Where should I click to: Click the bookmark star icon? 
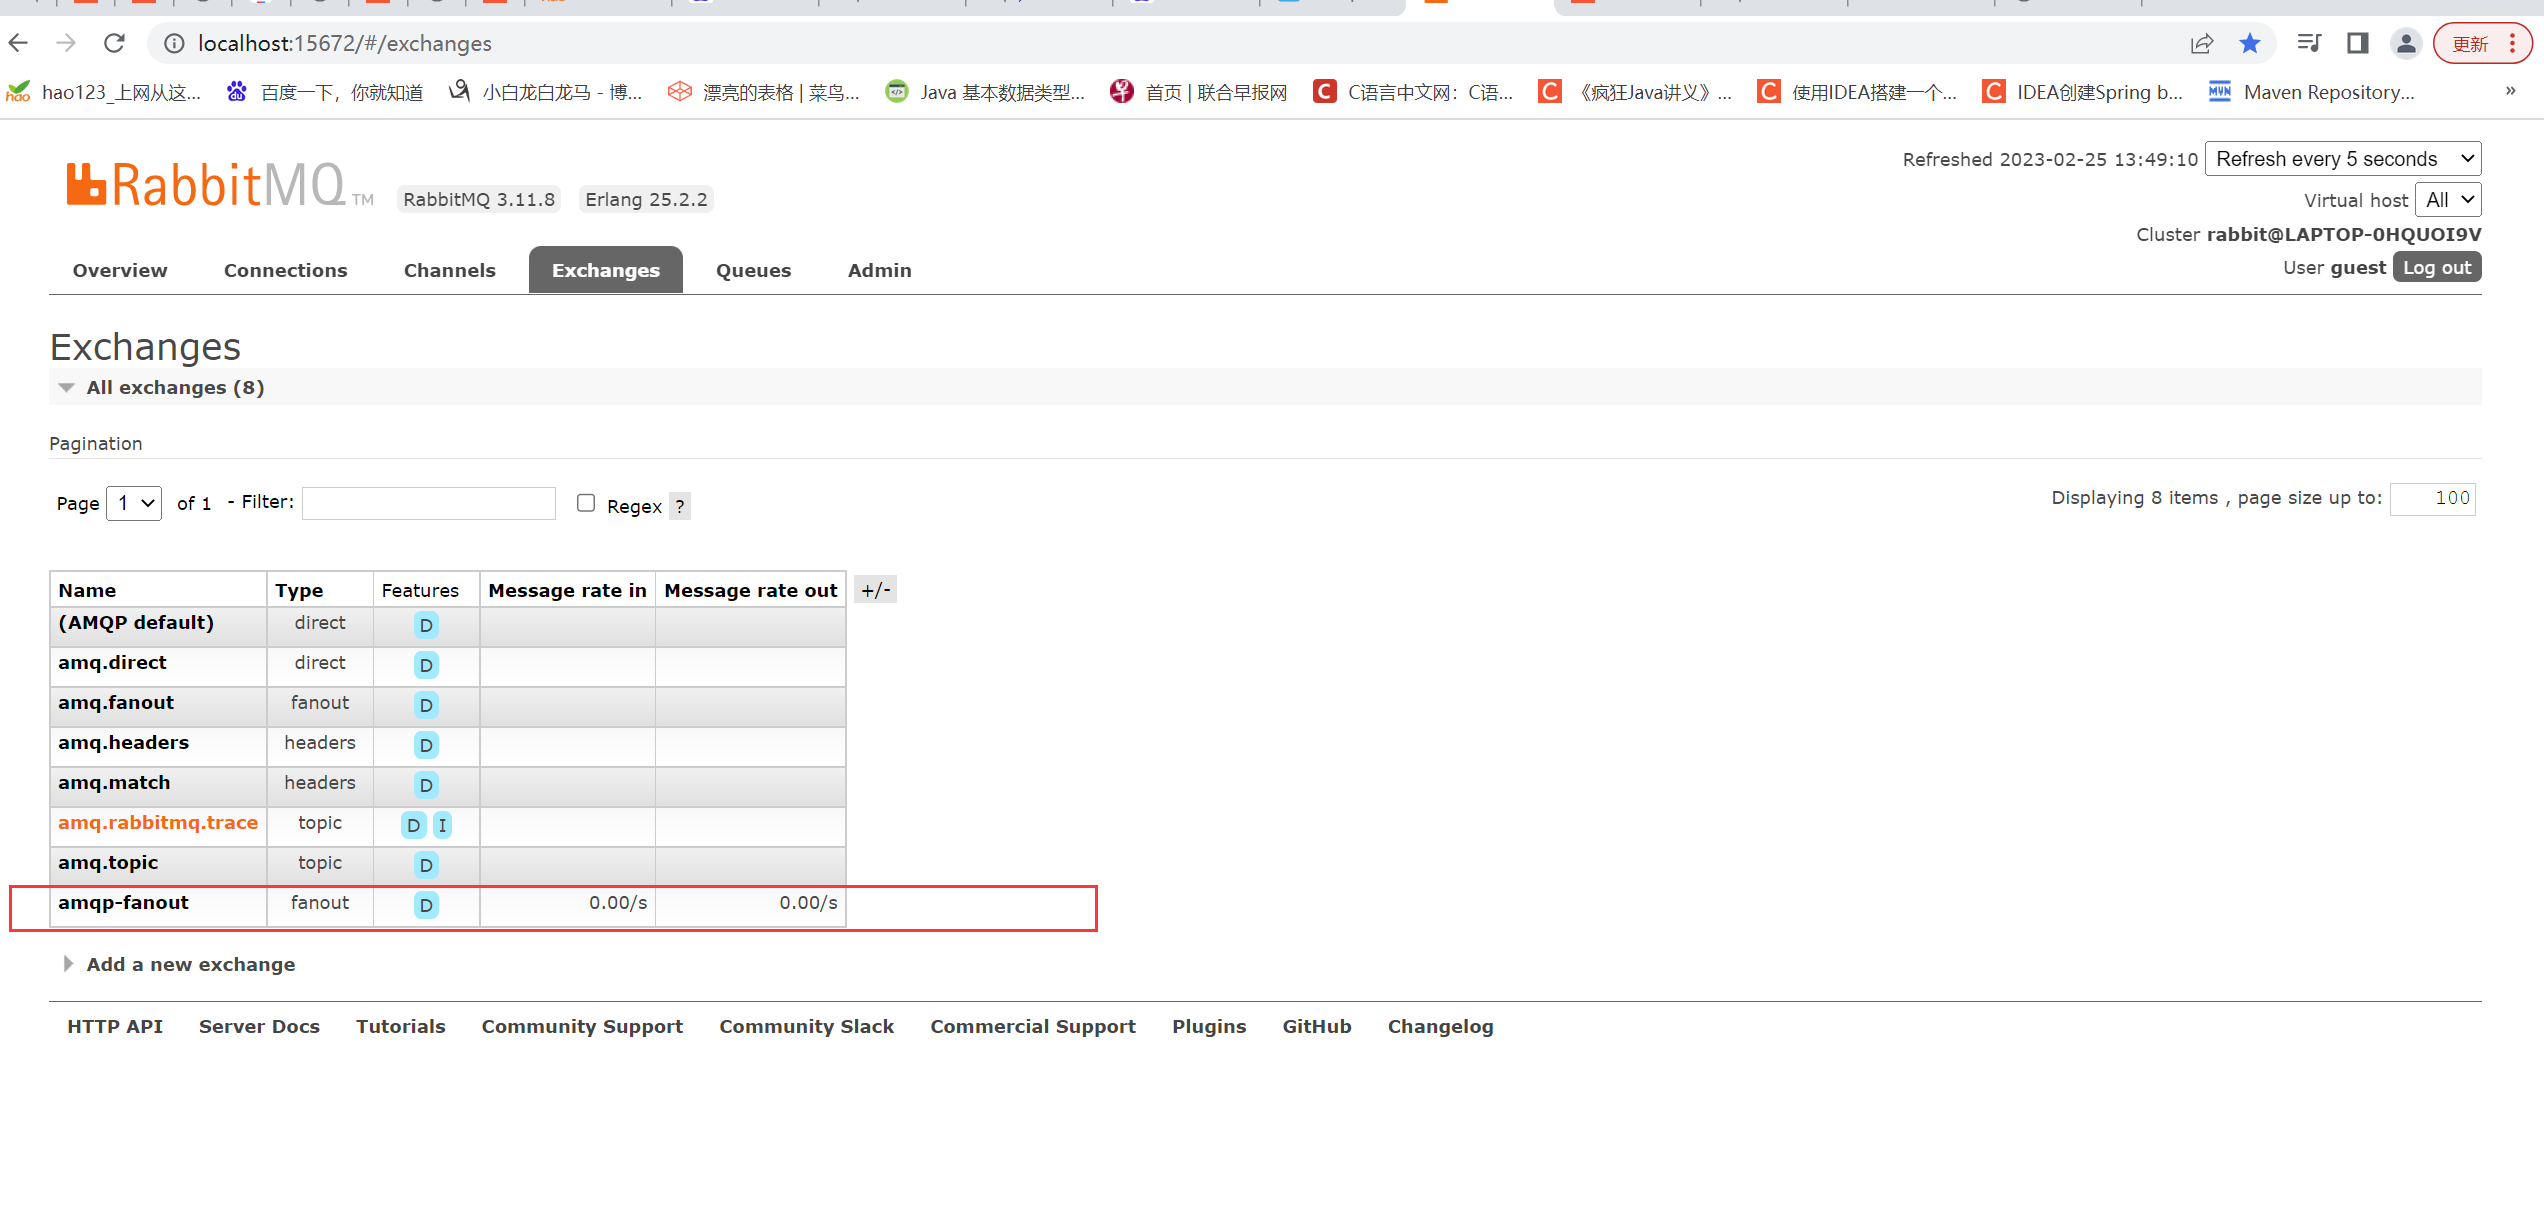(2249, 43)
